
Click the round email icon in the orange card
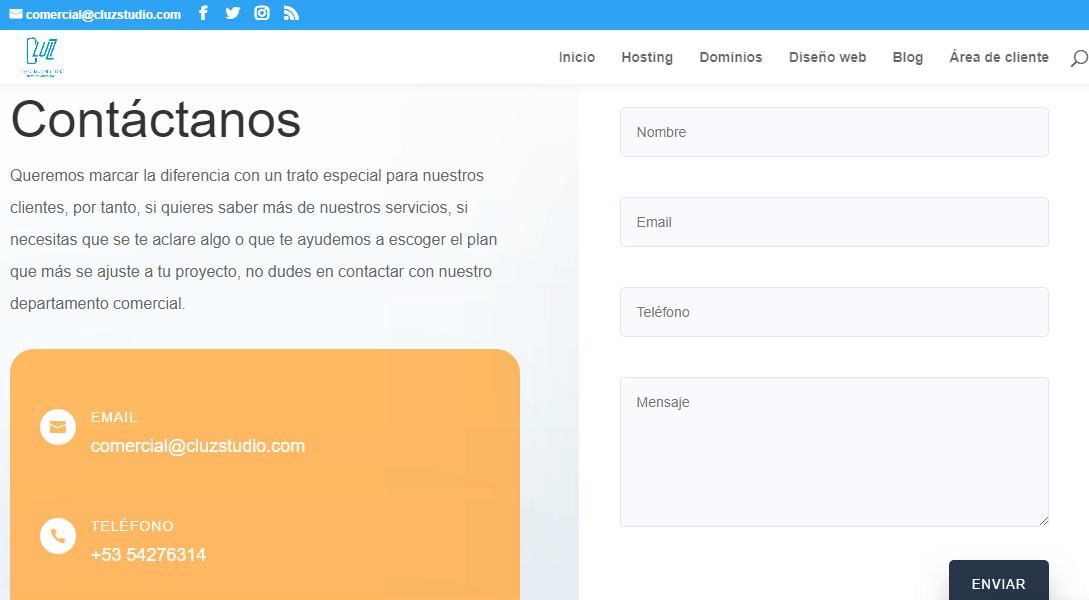[x=58, y=427]
